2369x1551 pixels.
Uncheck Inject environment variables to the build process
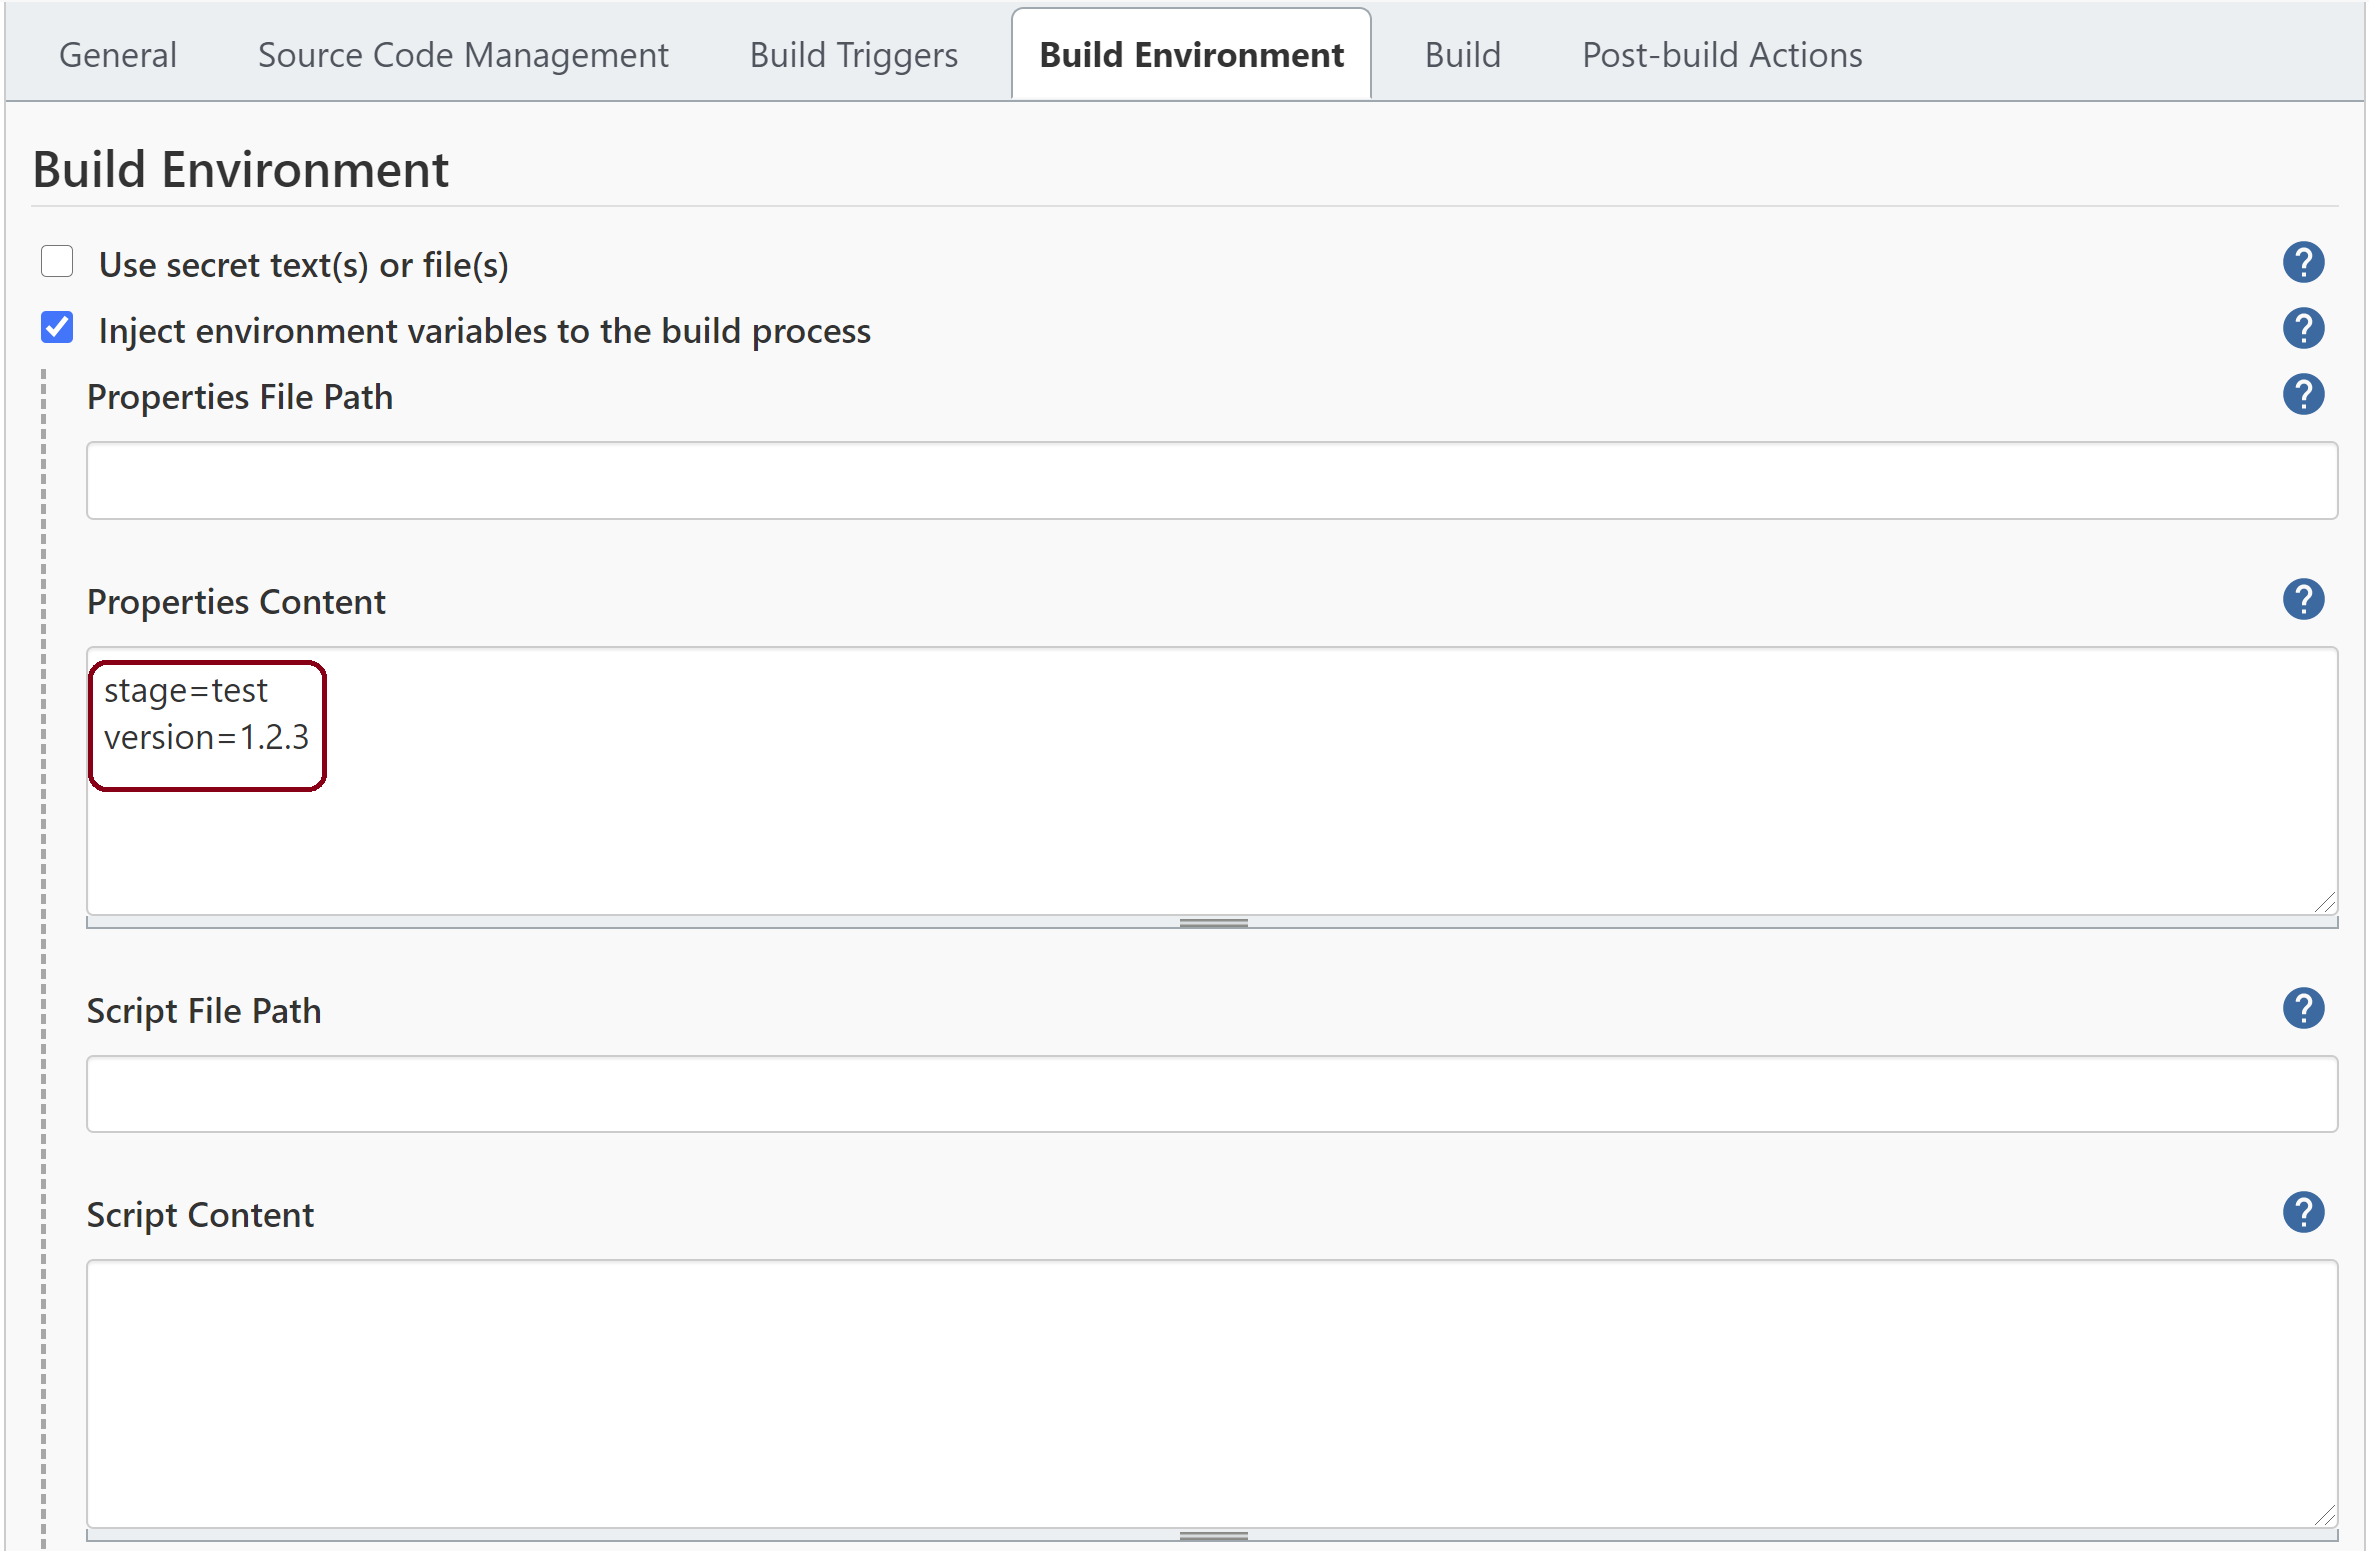(57, 327)
